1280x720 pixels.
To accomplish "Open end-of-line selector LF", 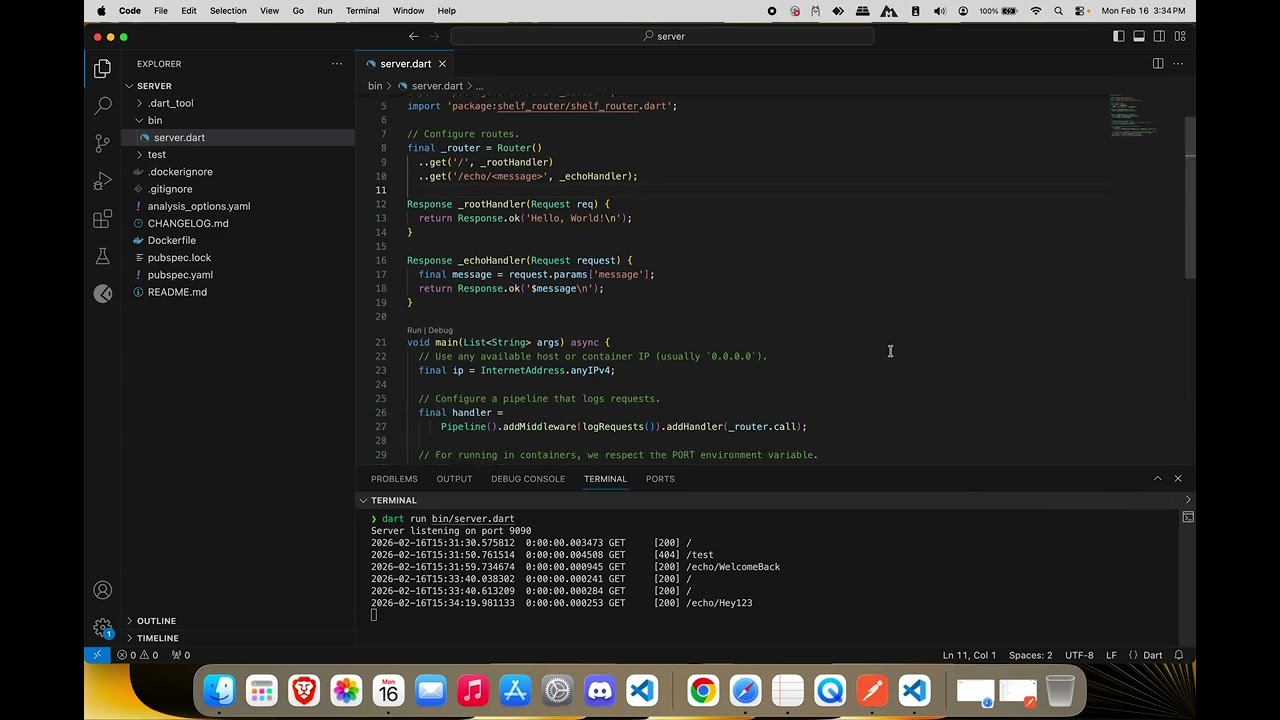I will pos(1111,655).
